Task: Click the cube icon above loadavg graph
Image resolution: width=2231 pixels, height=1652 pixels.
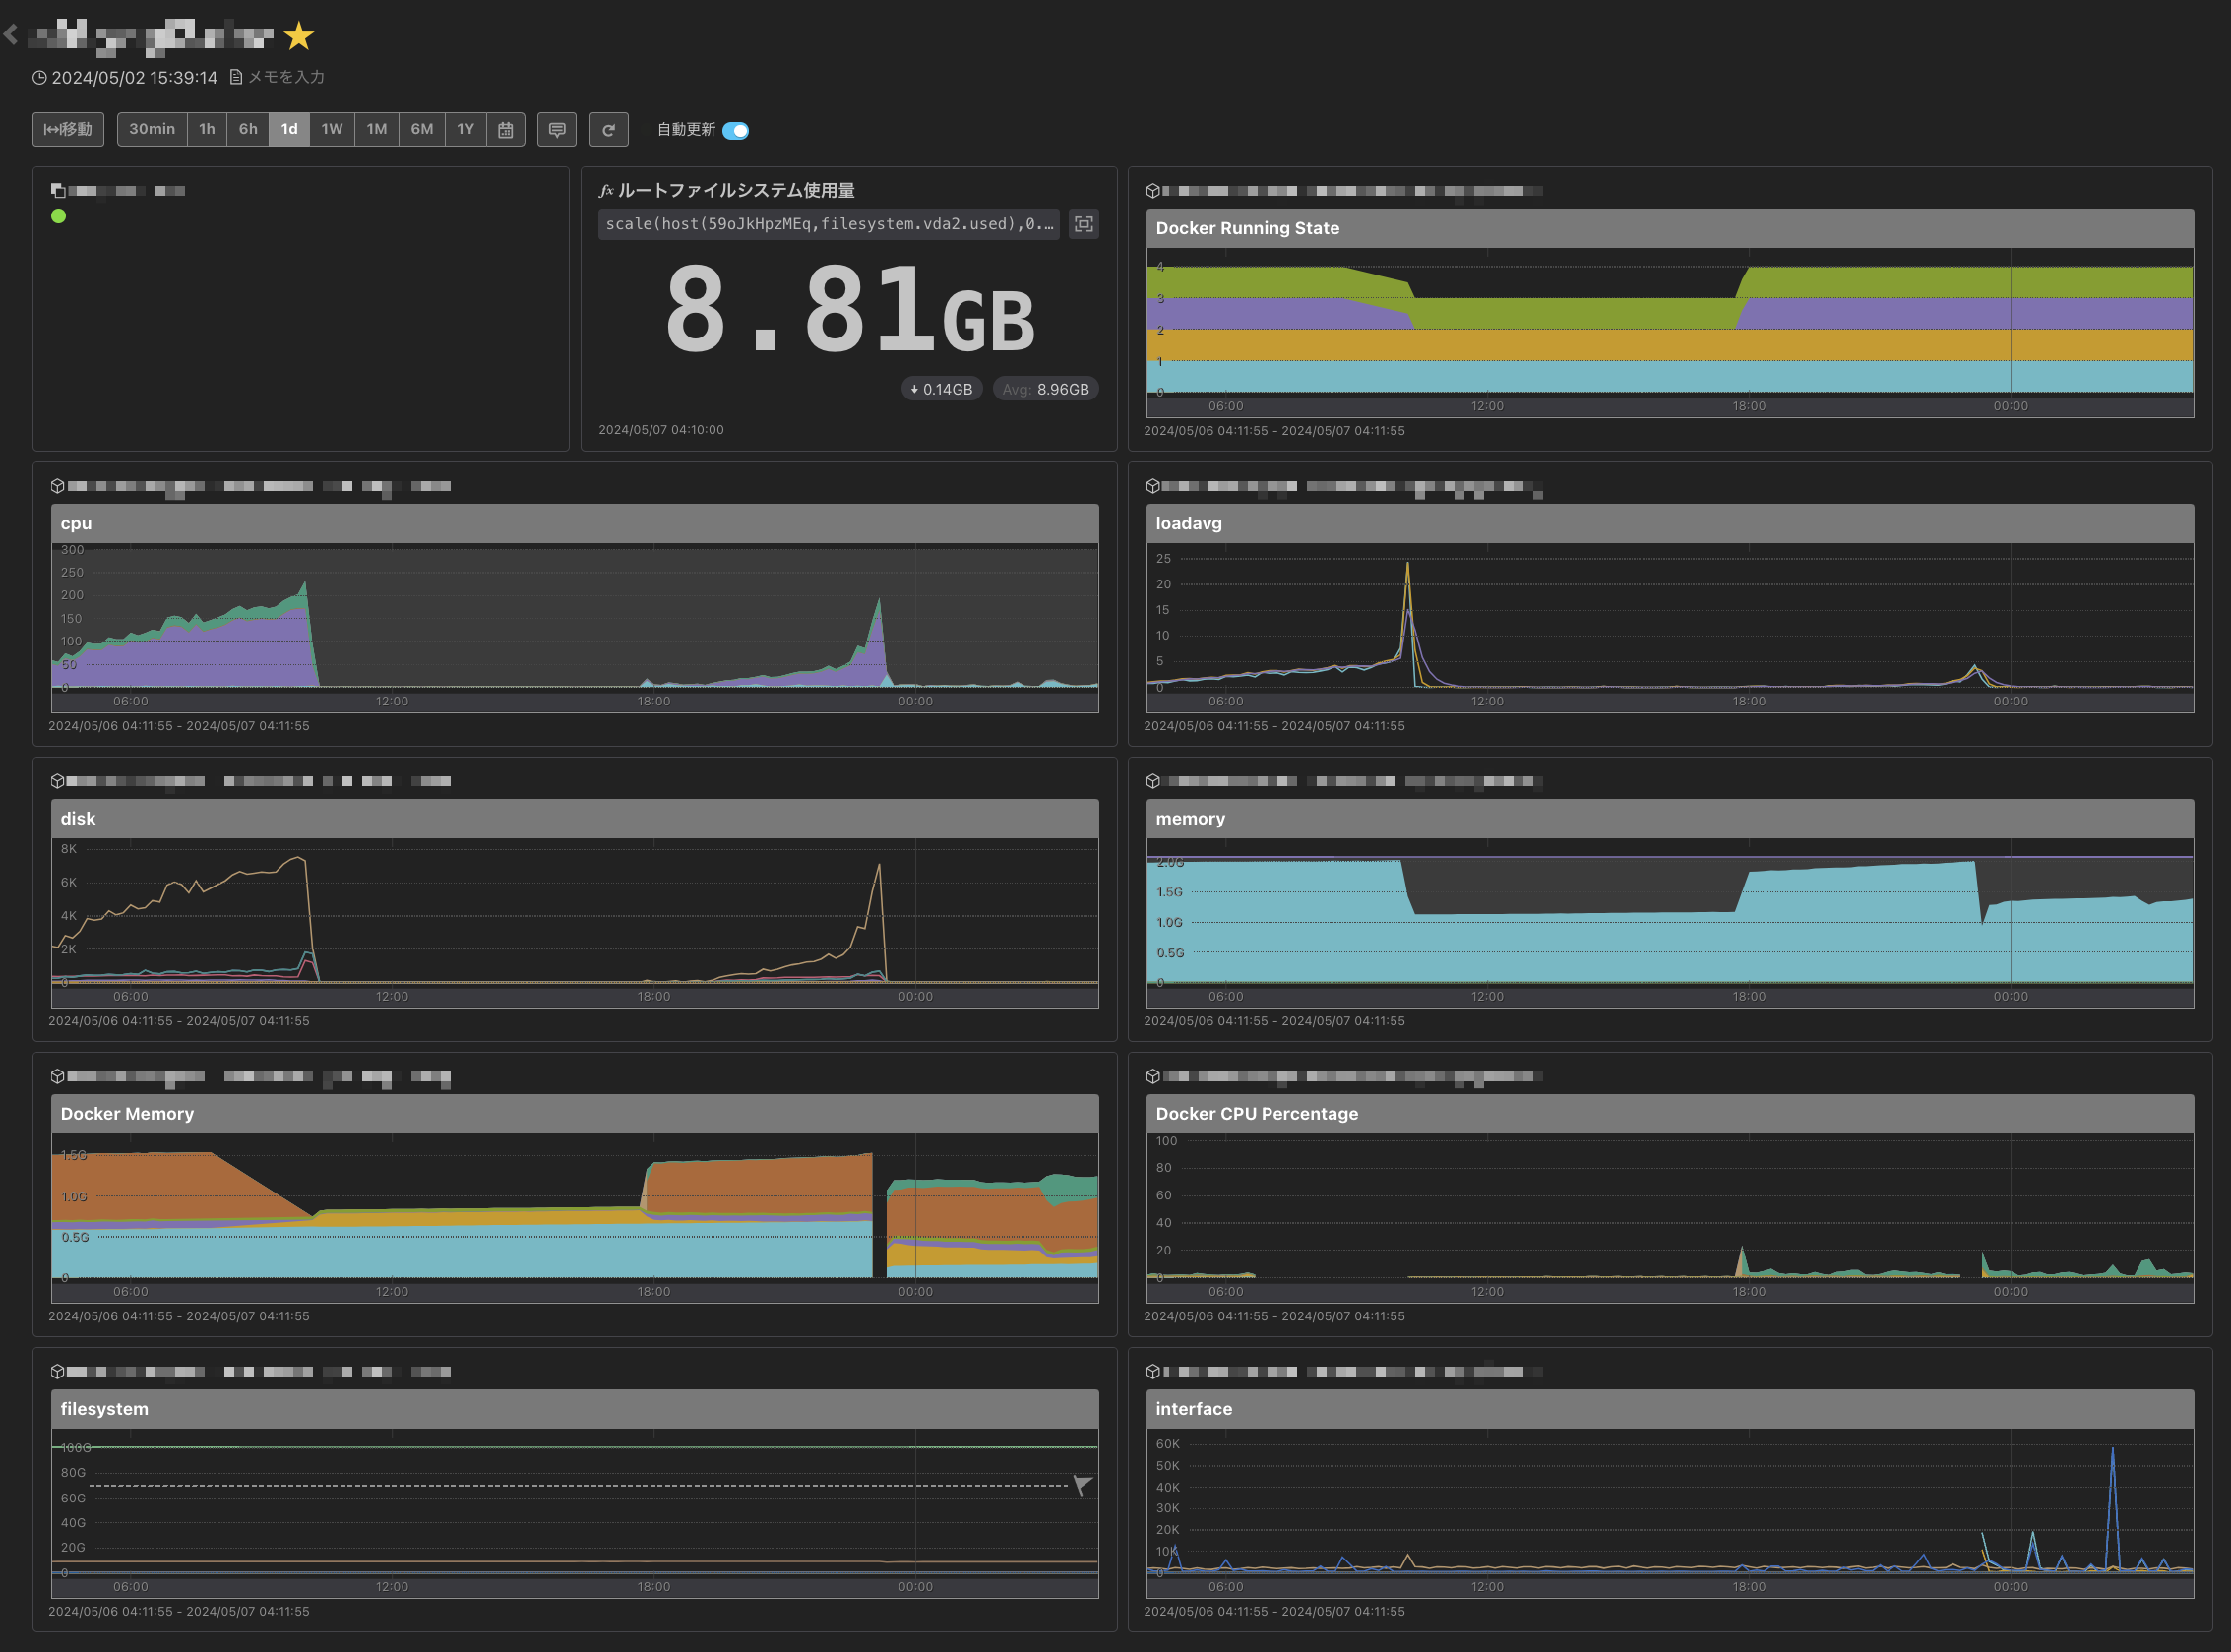Action: pos(1152,486)
